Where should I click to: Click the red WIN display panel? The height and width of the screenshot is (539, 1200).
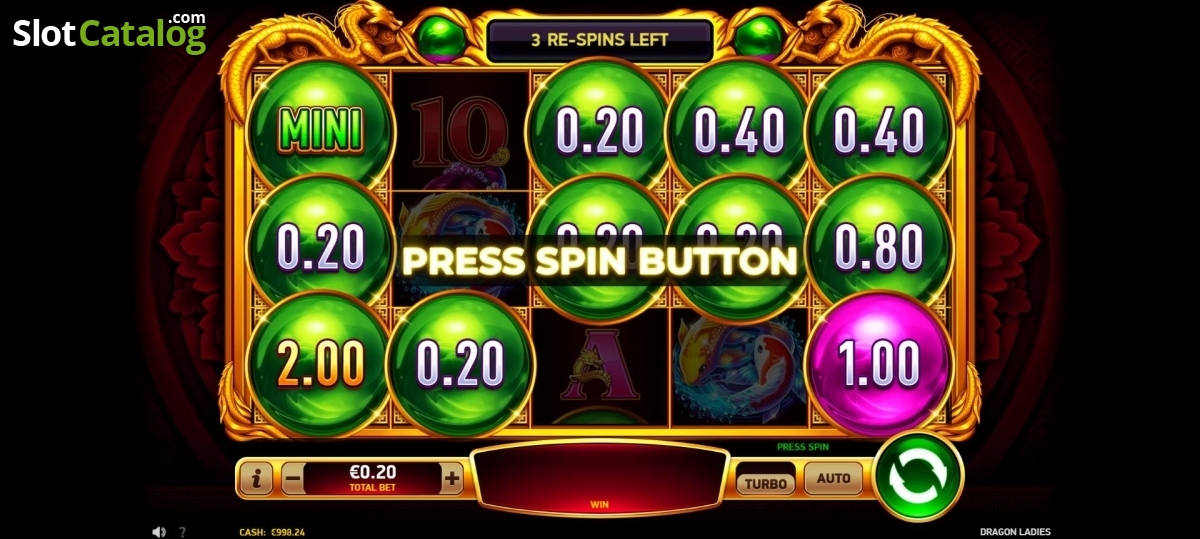pyautogui.click(x=600, y=478)
